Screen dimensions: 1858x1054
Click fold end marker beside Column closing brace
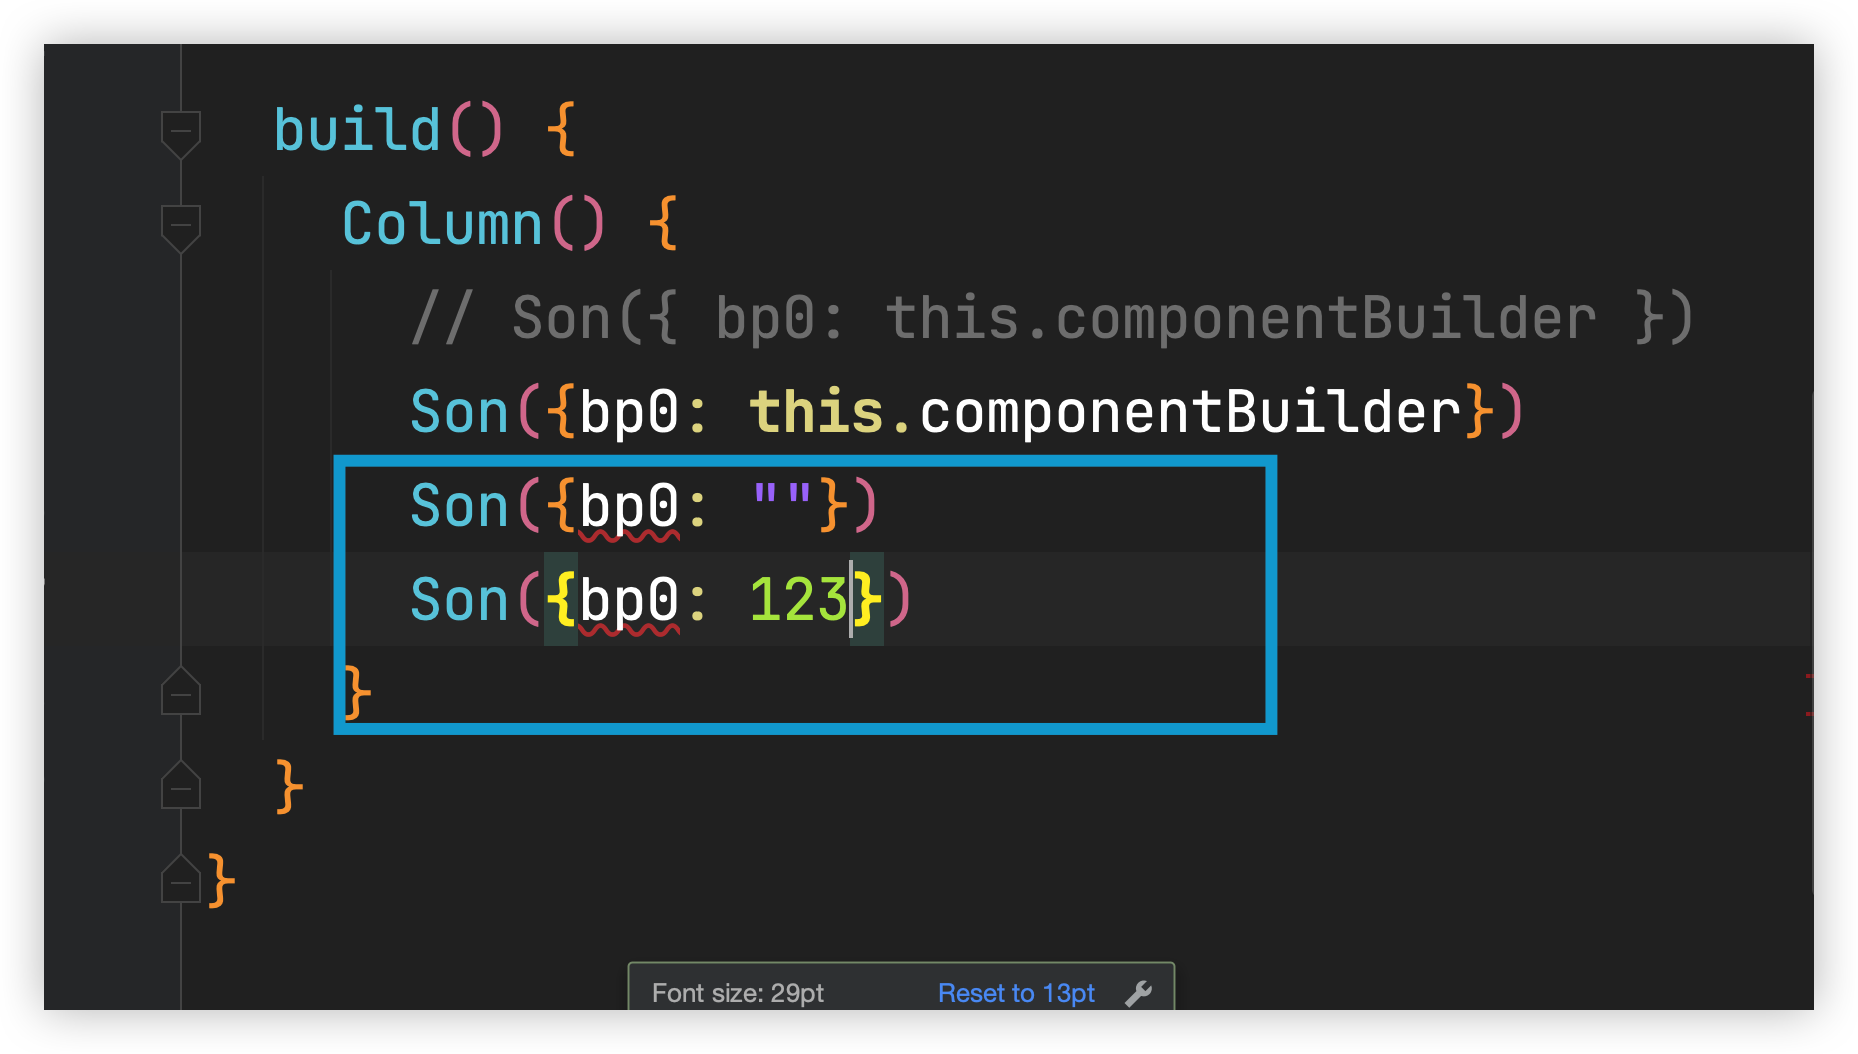point(181,691)
